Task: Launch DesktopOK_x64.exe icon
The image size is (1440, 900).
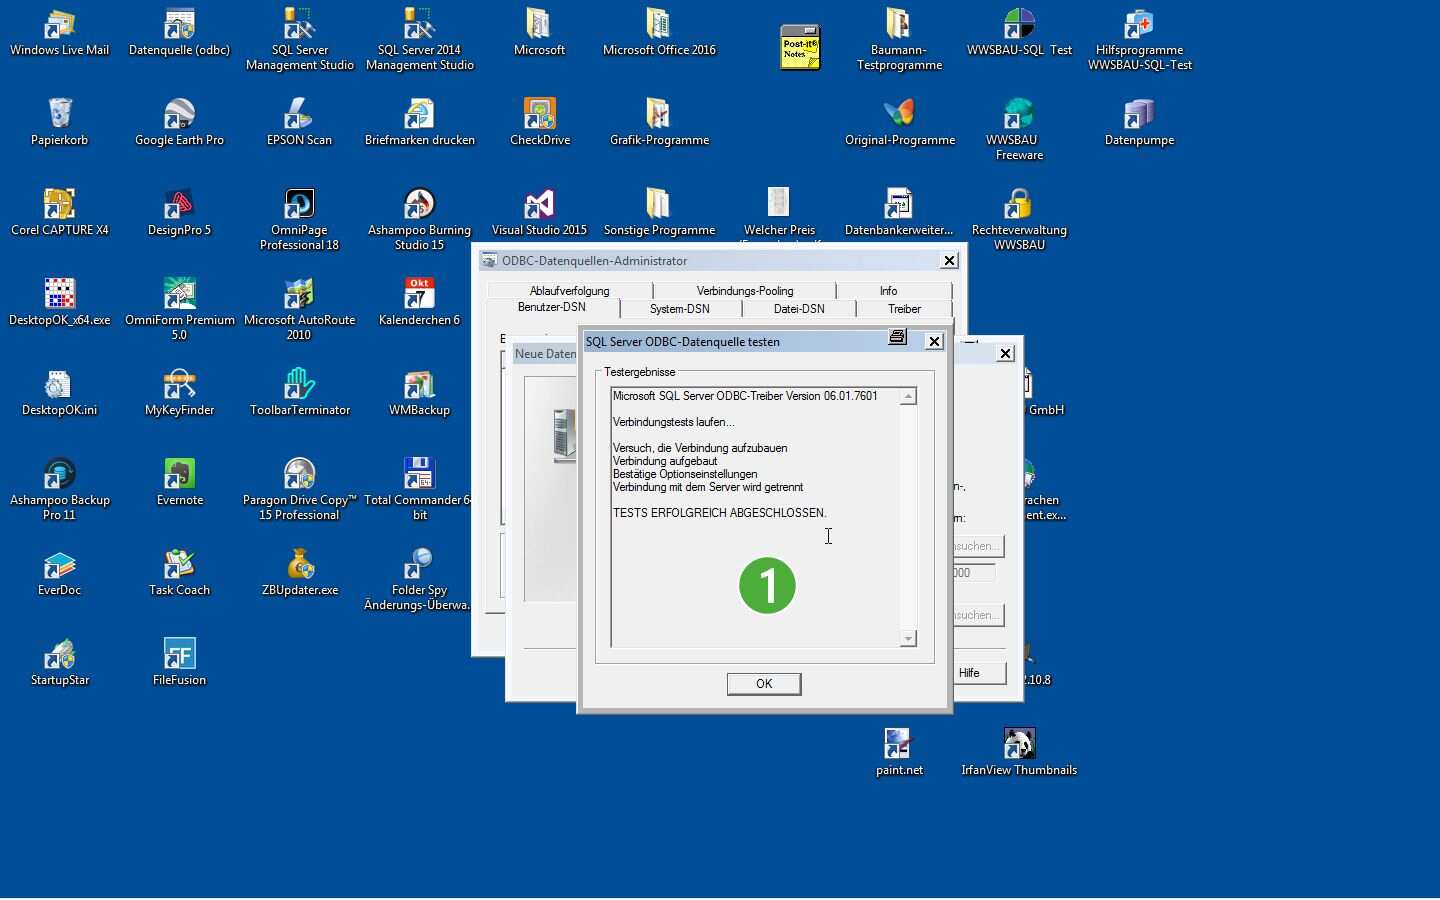Action: click(x=60, y=303)
